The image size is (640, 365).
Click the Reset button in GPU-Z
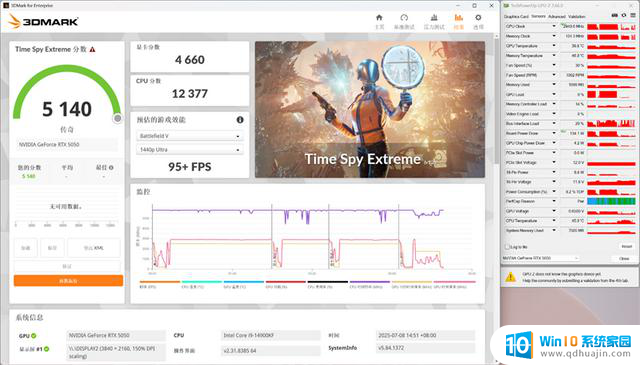pos(627,247)
